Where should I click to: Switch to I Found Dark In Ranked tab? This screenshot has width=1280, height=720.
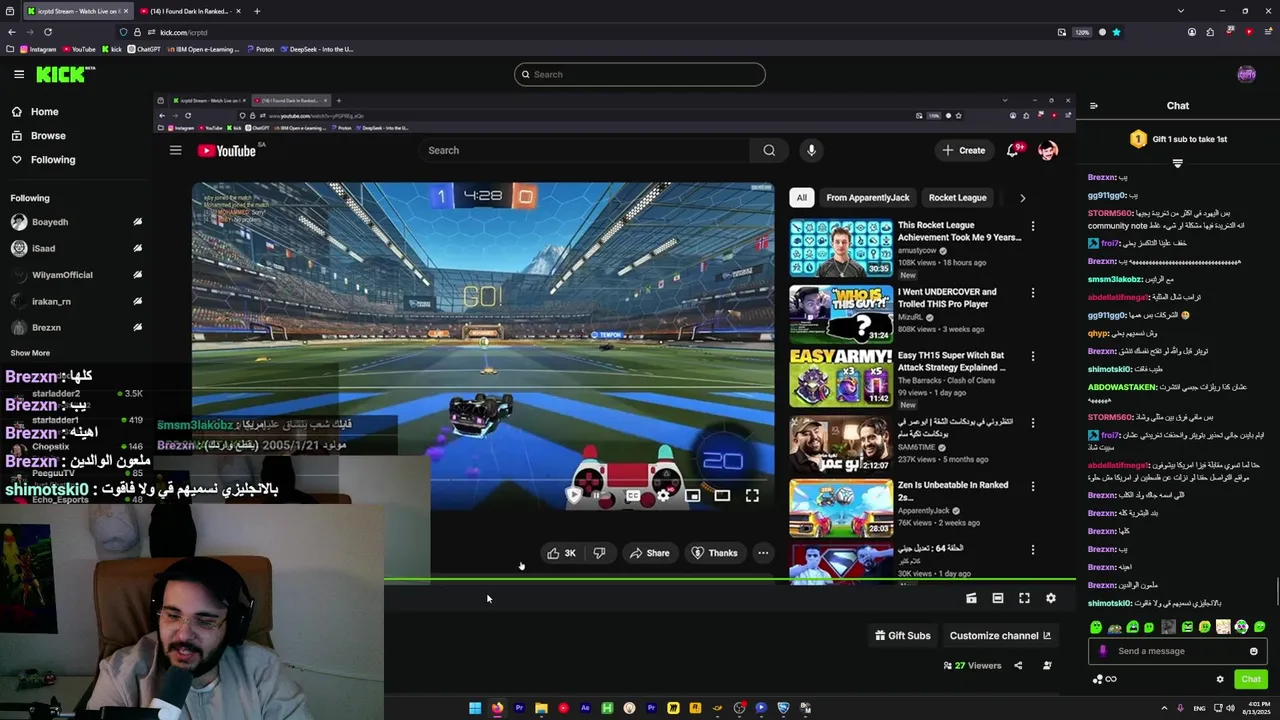[x=189, y=11]
